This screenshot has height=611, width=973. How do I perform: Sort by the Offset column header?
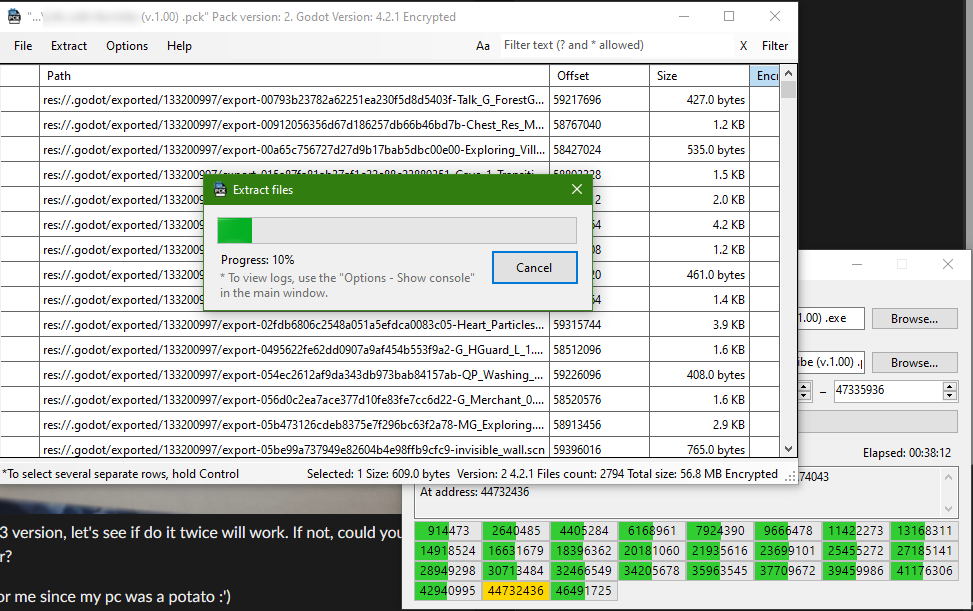(x=599, y=76)
